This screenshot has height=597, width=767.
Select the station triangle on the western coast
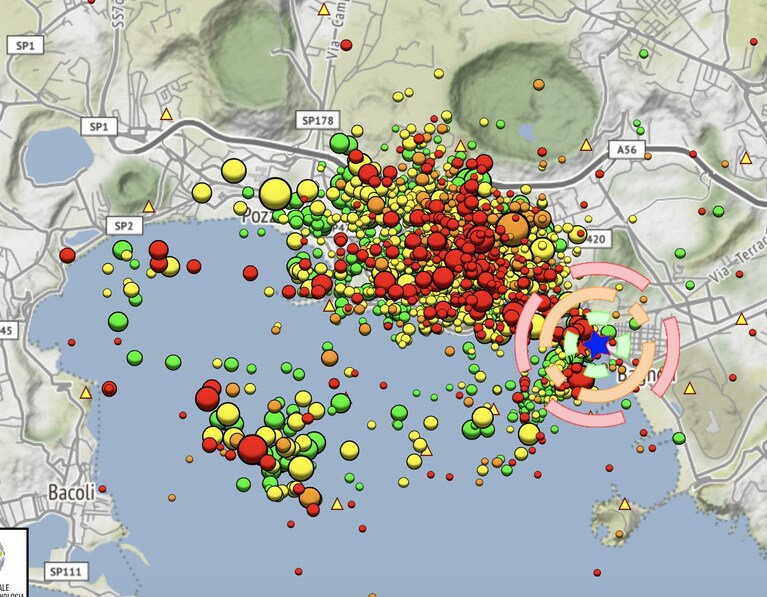(86, 392)
